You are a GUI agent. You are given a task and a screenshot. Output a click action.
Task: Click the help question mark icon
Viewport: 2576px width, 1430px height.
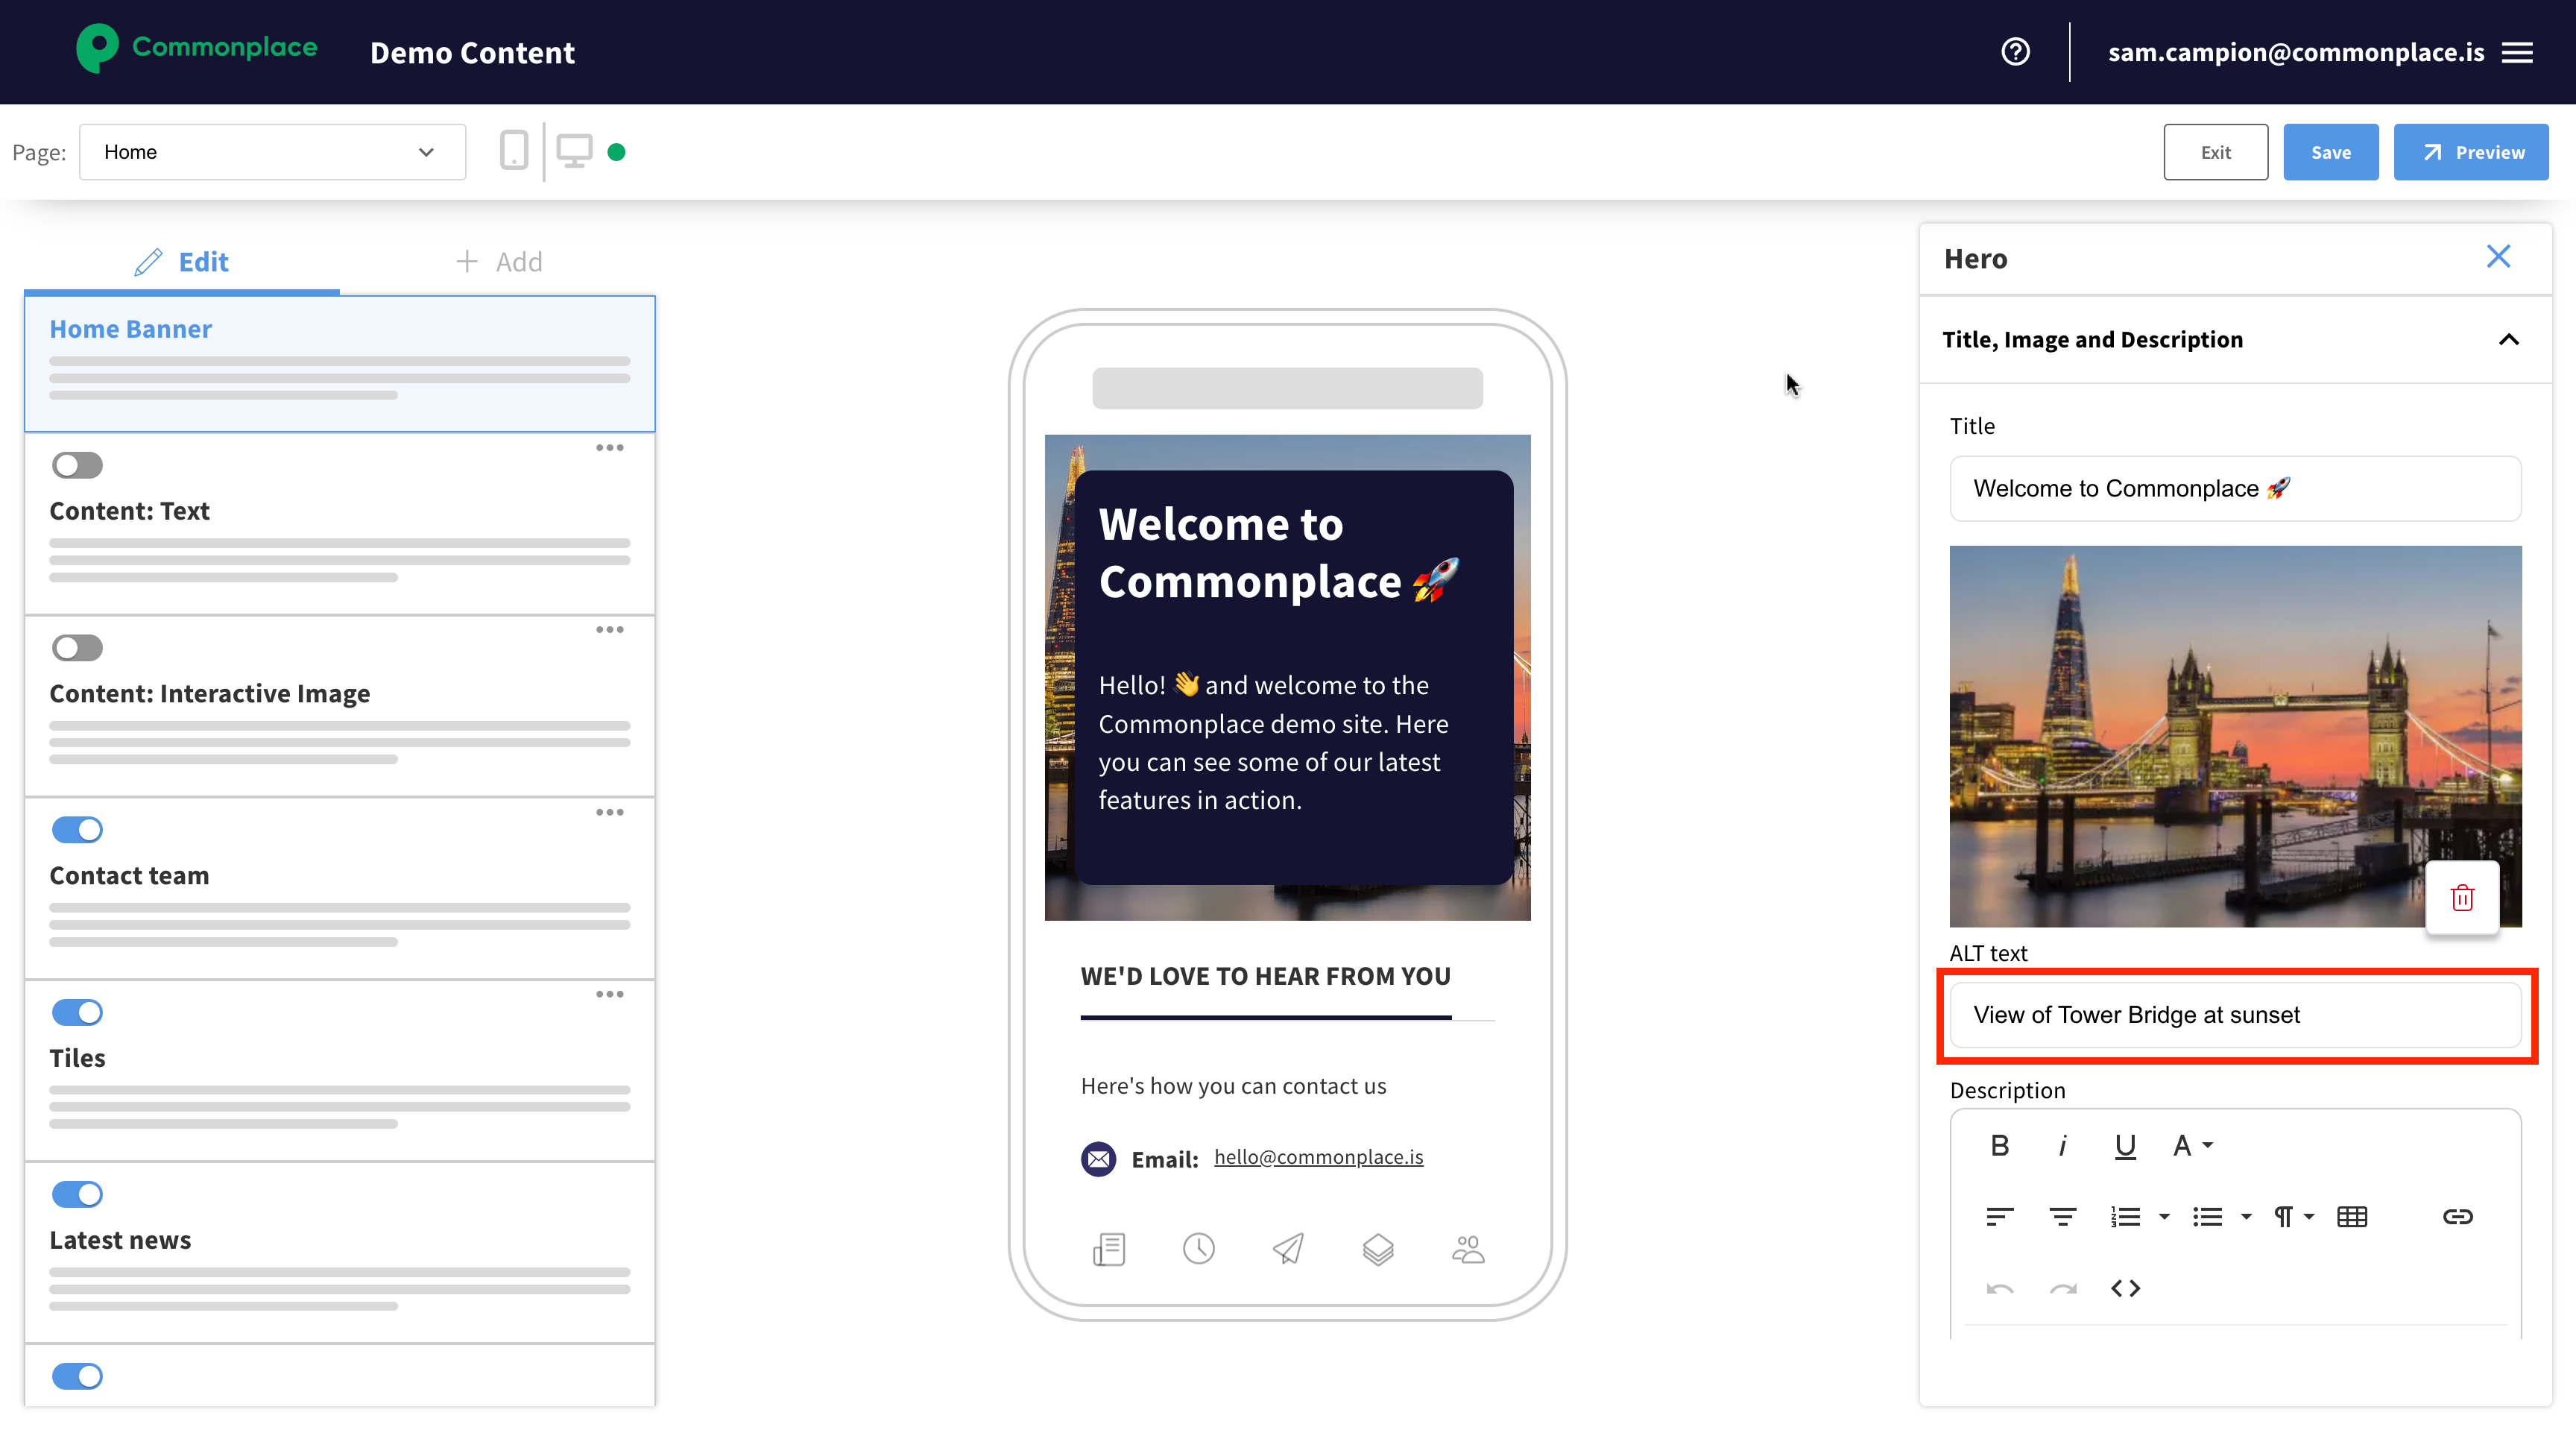click(2015, 52)
